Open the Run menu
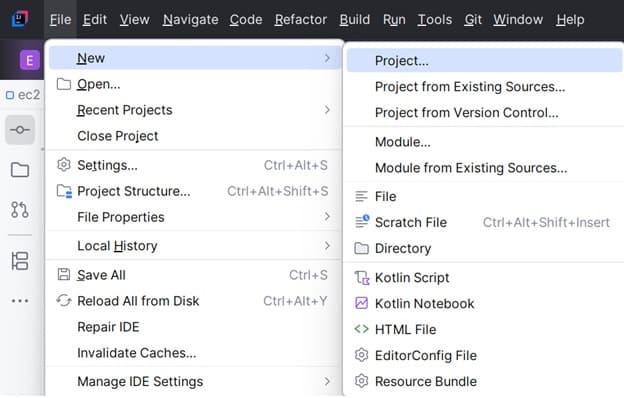Viewport: 624px width, 398px height. pos(394,20)
